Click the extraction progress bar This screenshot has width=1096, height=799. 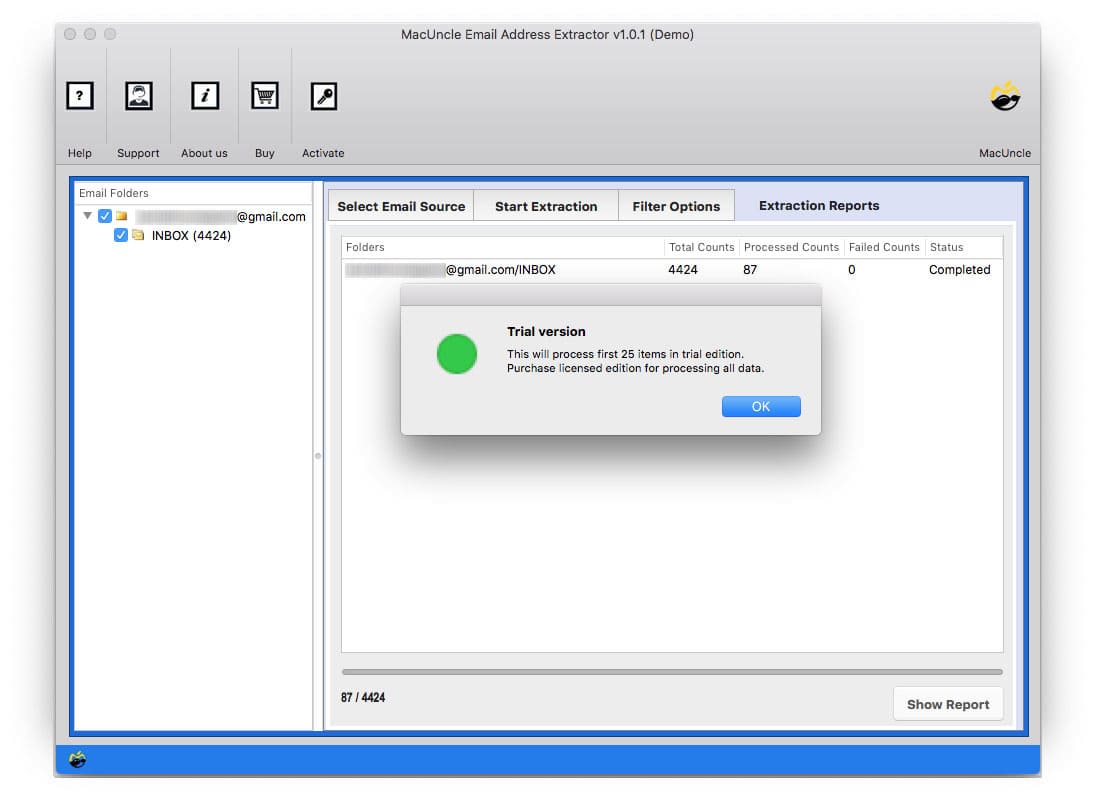point(671,672)
